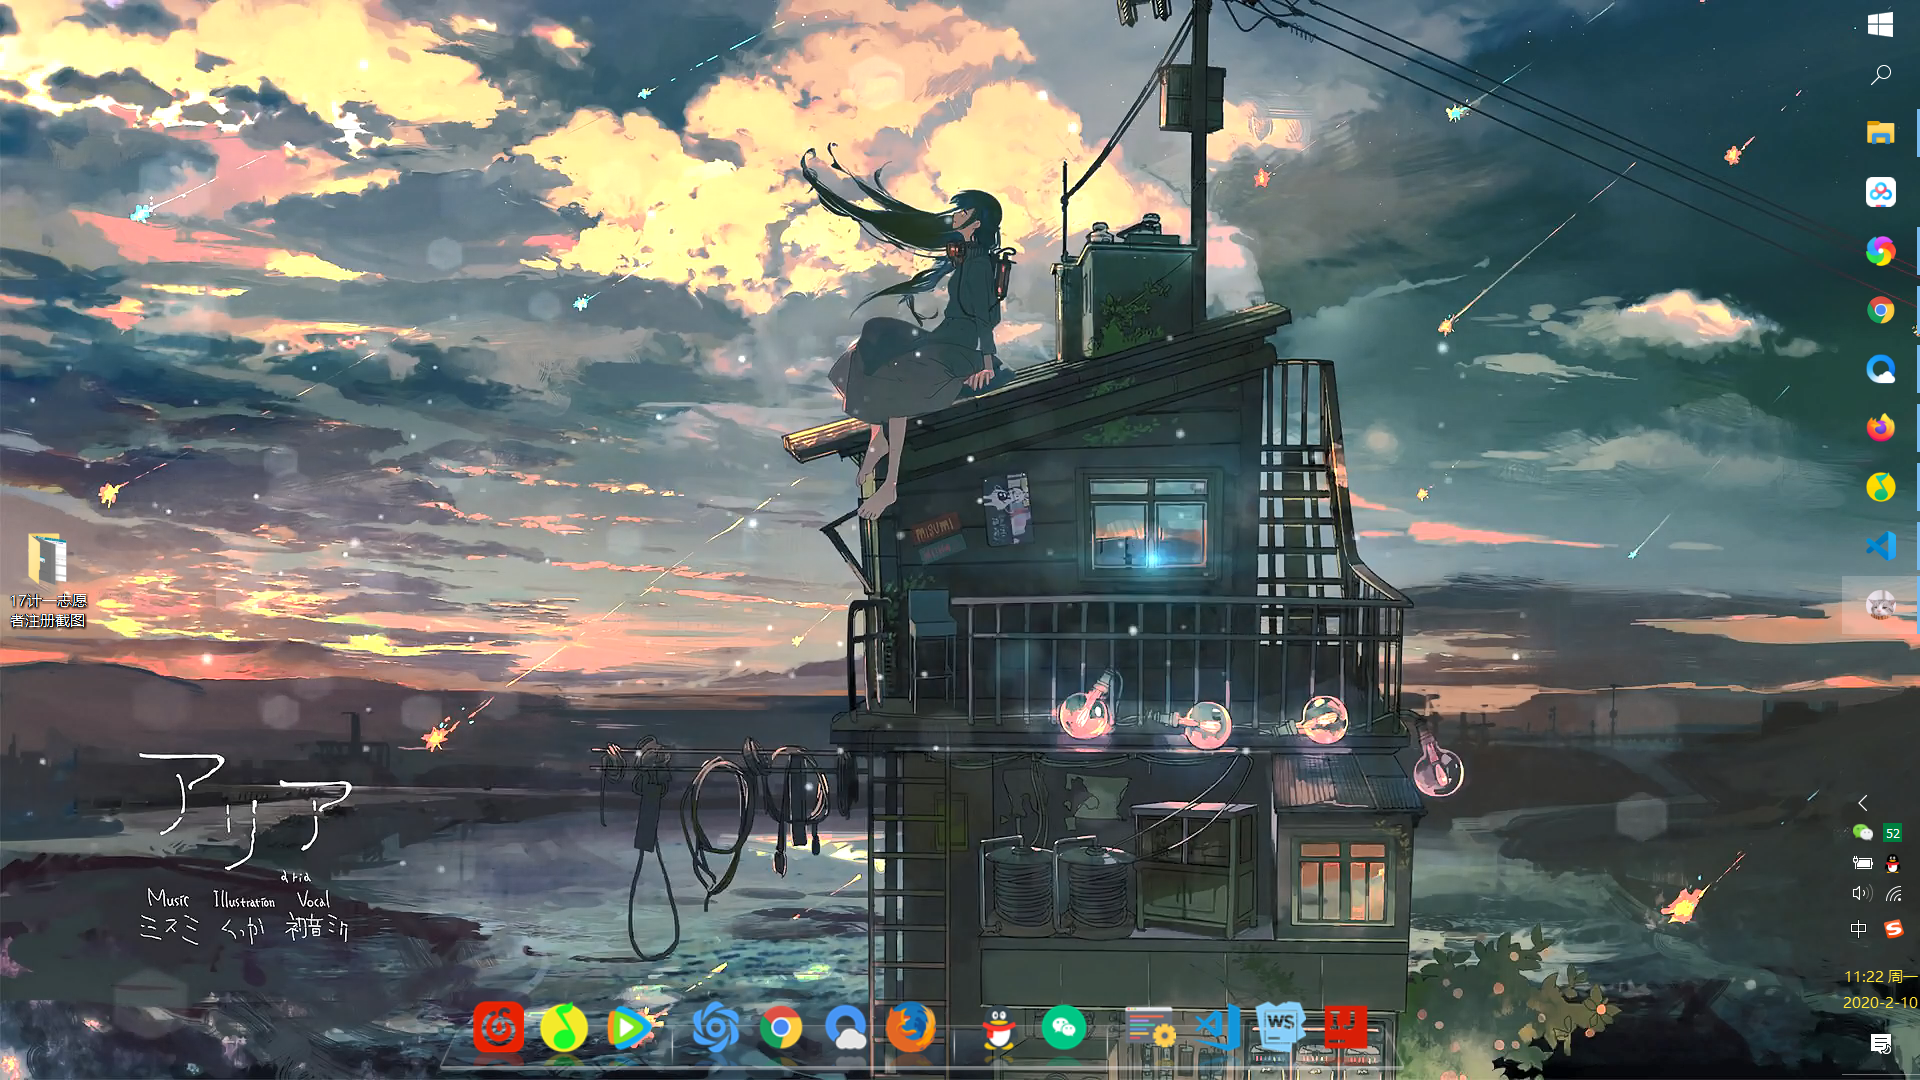This screenshot has width=1920, height=1080.
Task: Open Wi-Fi network panel in system tray
Action: click(x=1893, y=893)
